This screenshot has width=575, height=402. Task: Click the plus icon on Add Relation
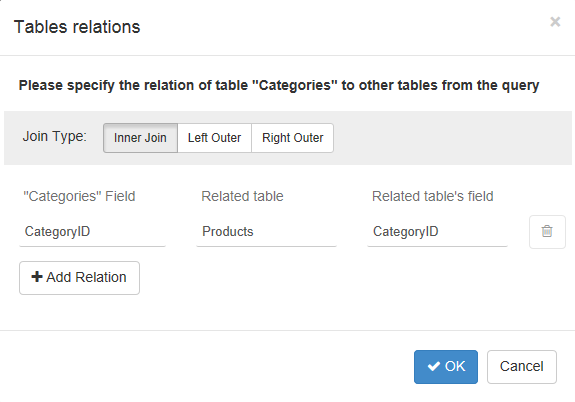point(37,277)
